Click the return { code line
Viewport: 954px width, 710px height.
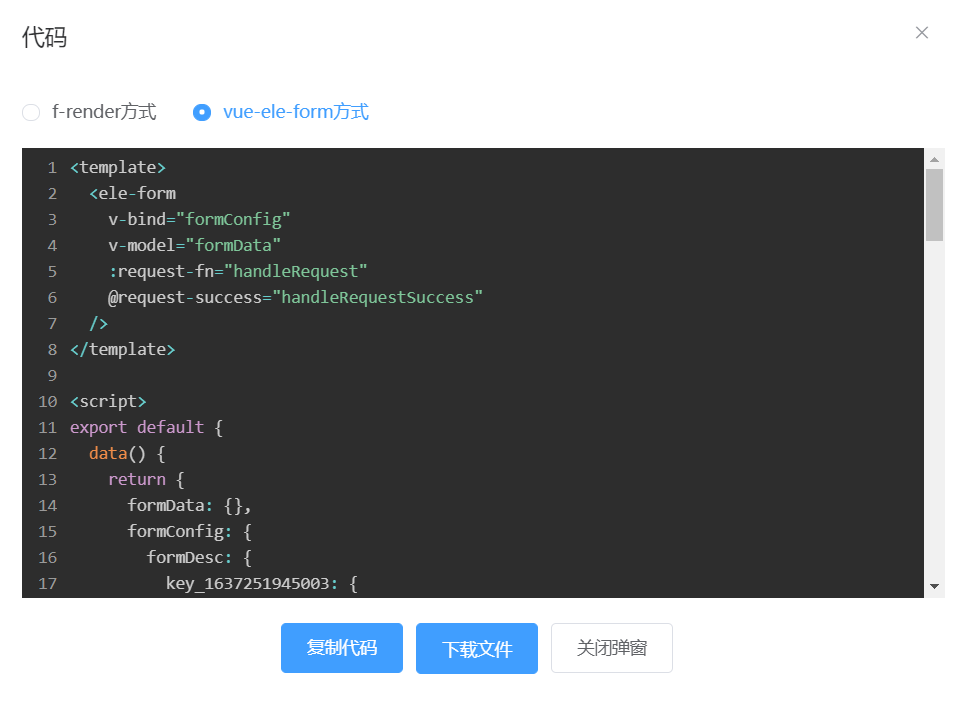(146, 480)
